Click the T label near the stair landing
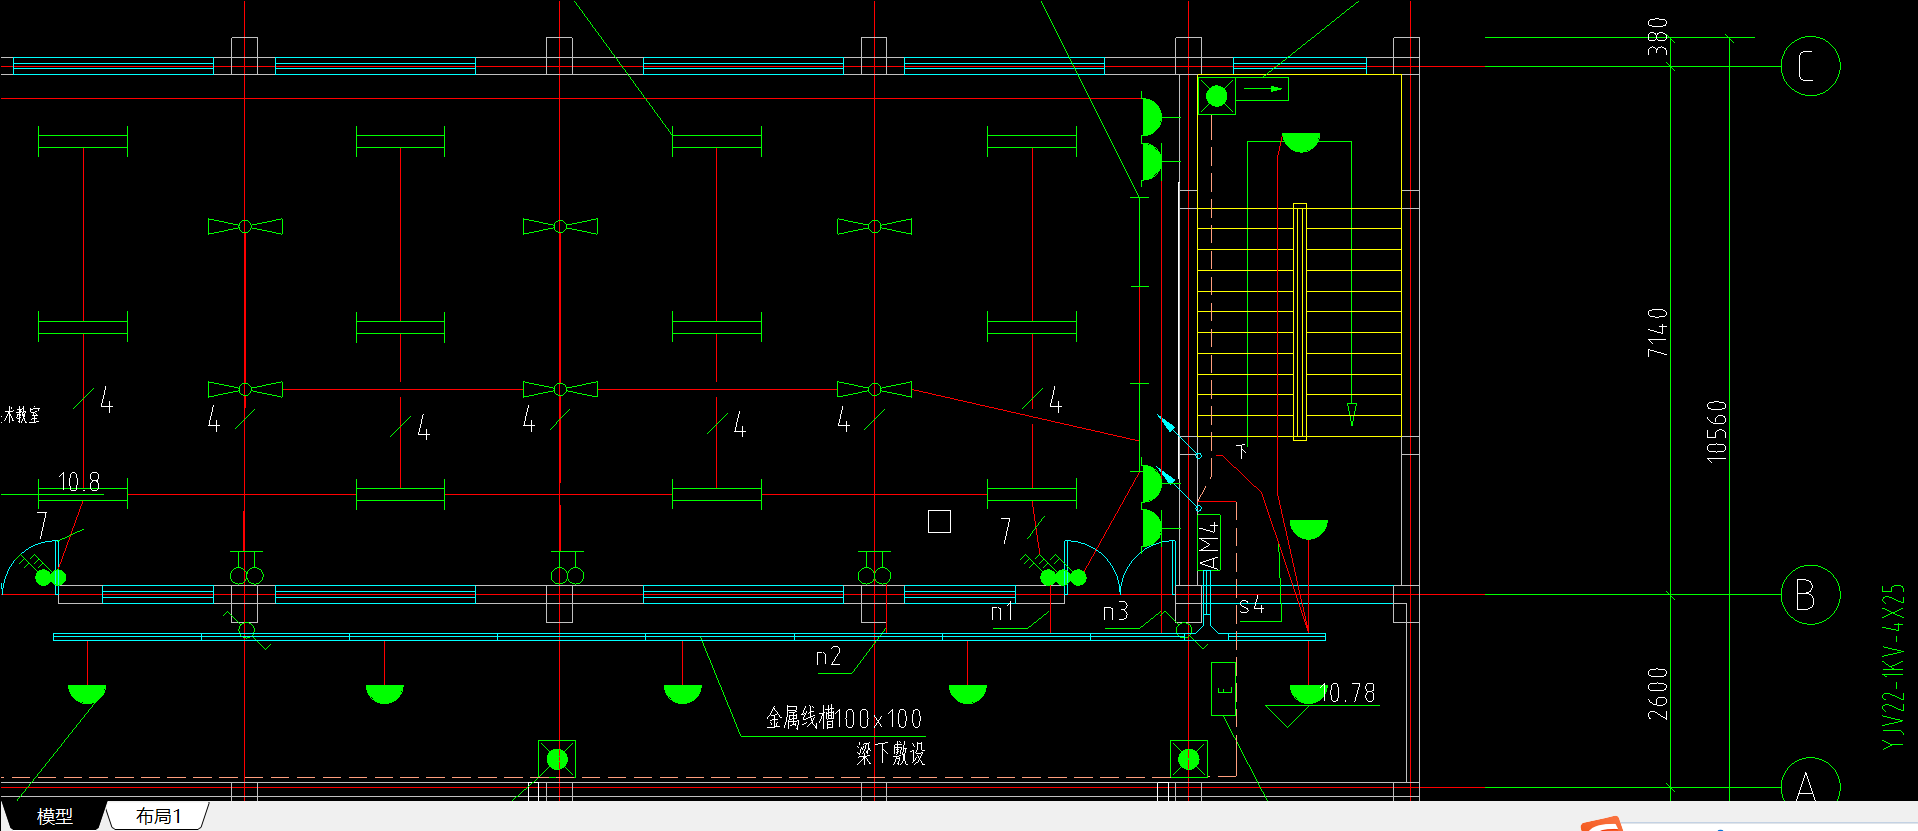 1242,451
